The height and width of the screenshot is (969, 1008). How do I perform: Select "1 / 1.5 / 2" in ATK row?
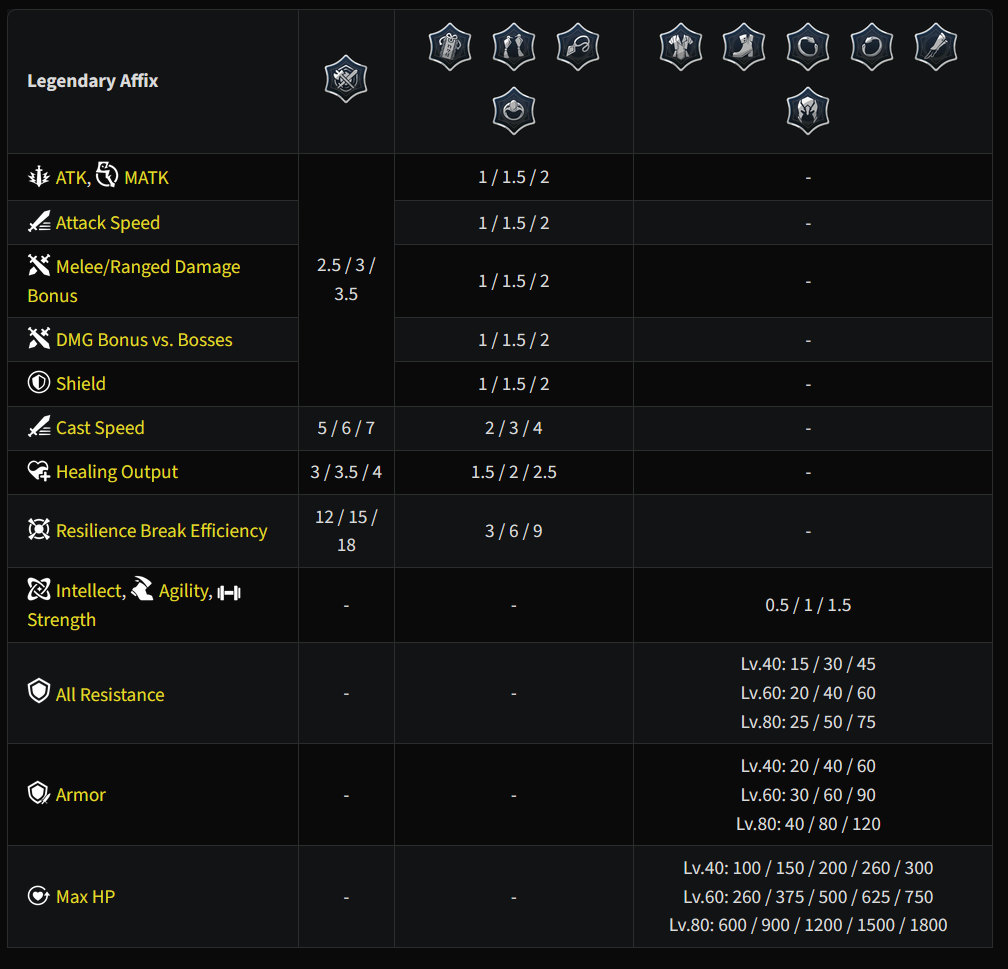tap(514, 177)
